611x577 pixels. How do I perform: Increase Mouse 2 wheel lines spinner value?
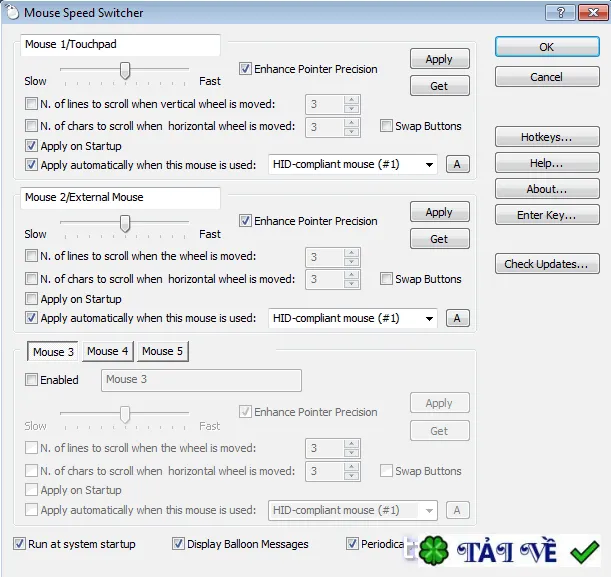[x=351, y=252]
